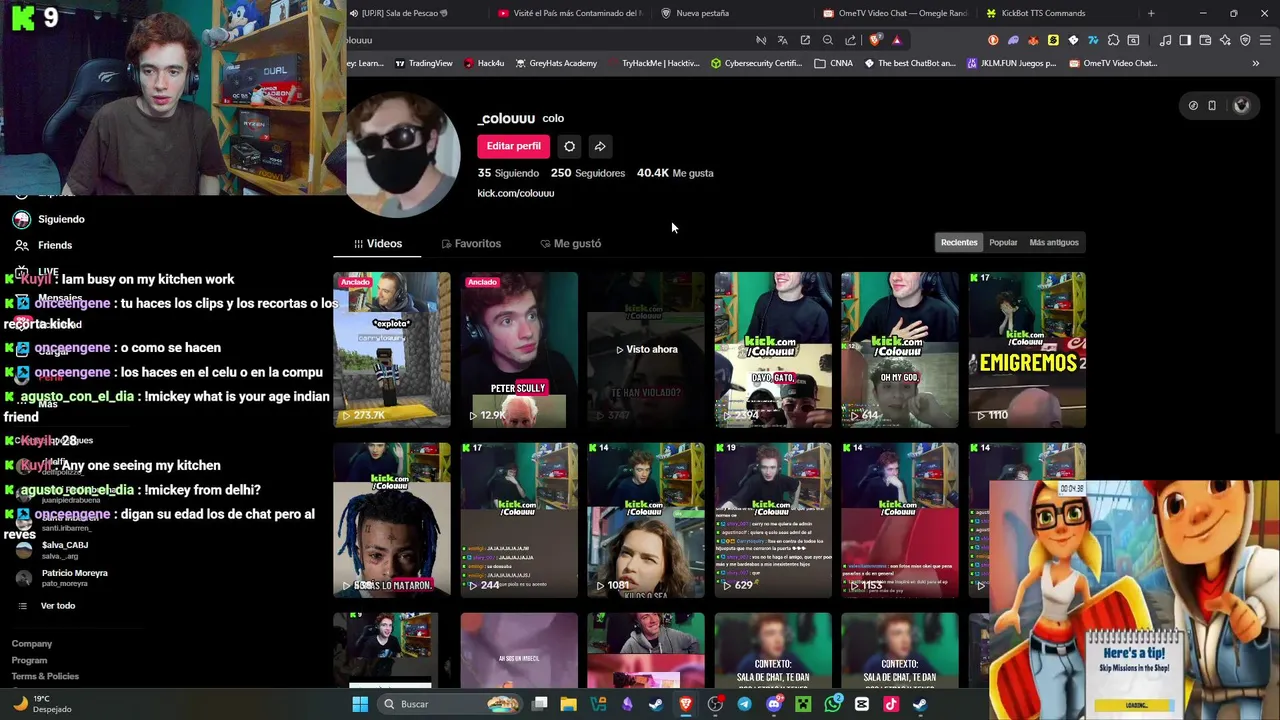Open TikTok app from taskbar
Viewport: 1280px width, 720px height.
[891, 704]
